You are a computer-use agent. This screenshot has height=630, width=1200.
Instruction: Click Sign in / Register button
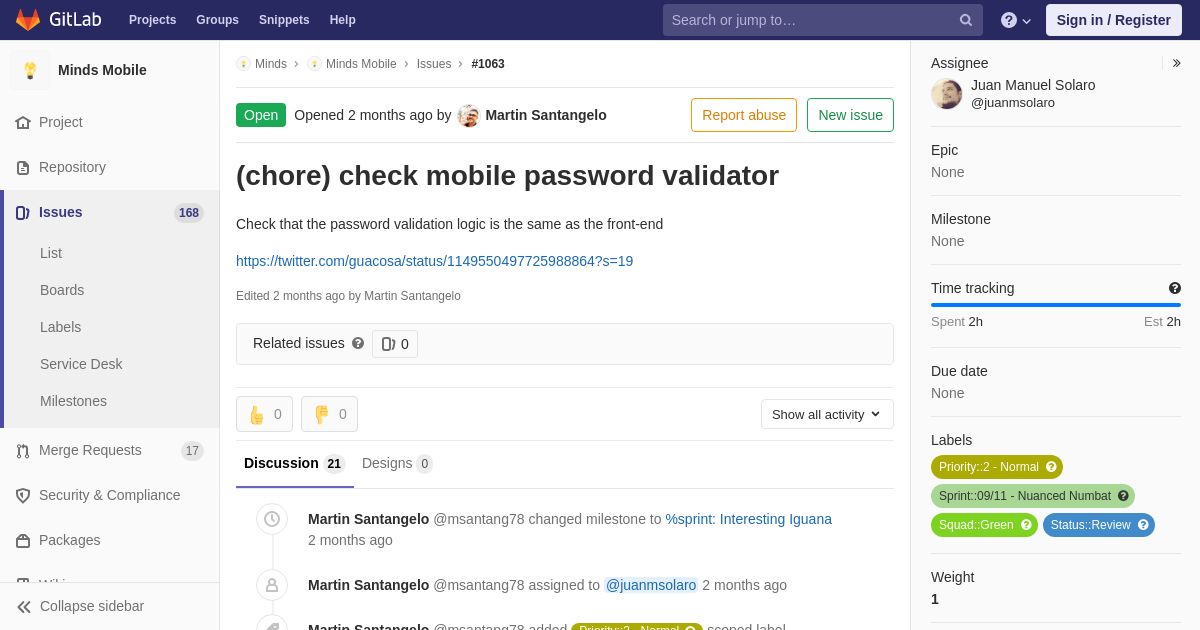1113,20
